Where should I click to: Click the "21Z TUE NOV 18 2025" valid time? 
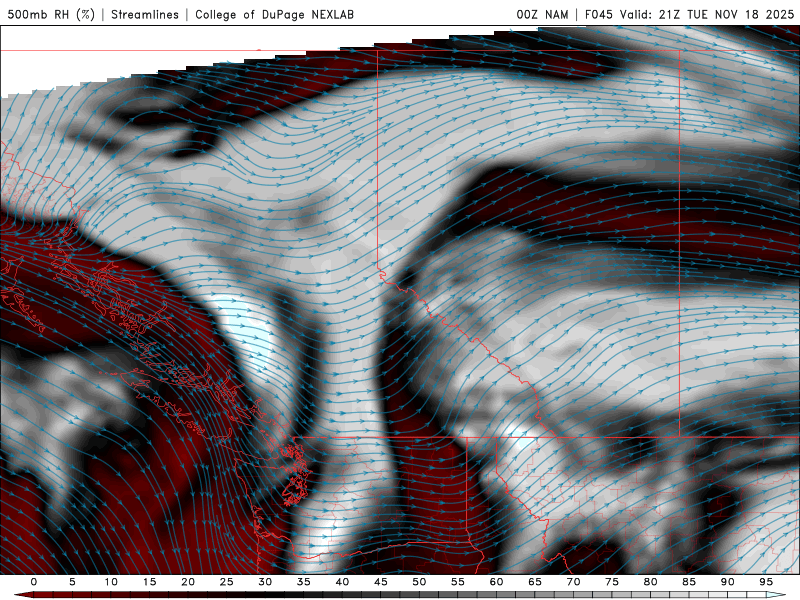click(x=727, y=14)
